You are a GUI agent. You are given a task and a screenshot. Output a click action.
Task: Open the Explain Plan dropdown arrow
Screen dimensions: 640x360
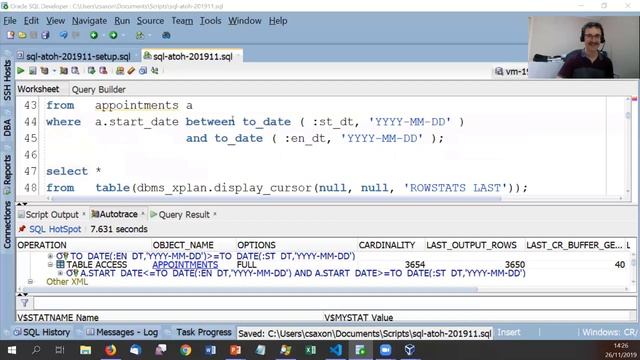[54, 71]
